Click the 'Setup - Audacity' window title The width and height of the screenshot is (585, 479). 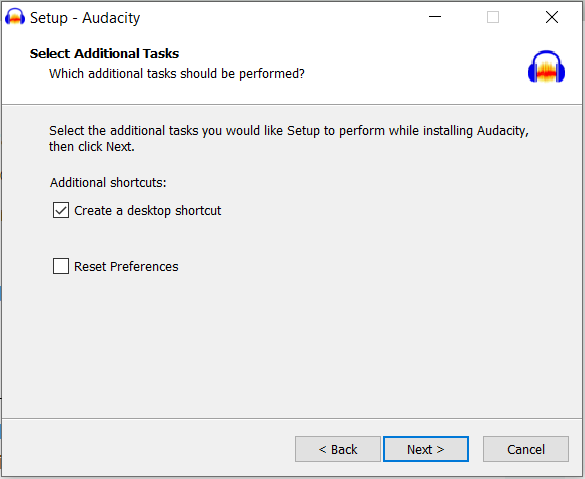pyautogui.click(x=85, y=18)
